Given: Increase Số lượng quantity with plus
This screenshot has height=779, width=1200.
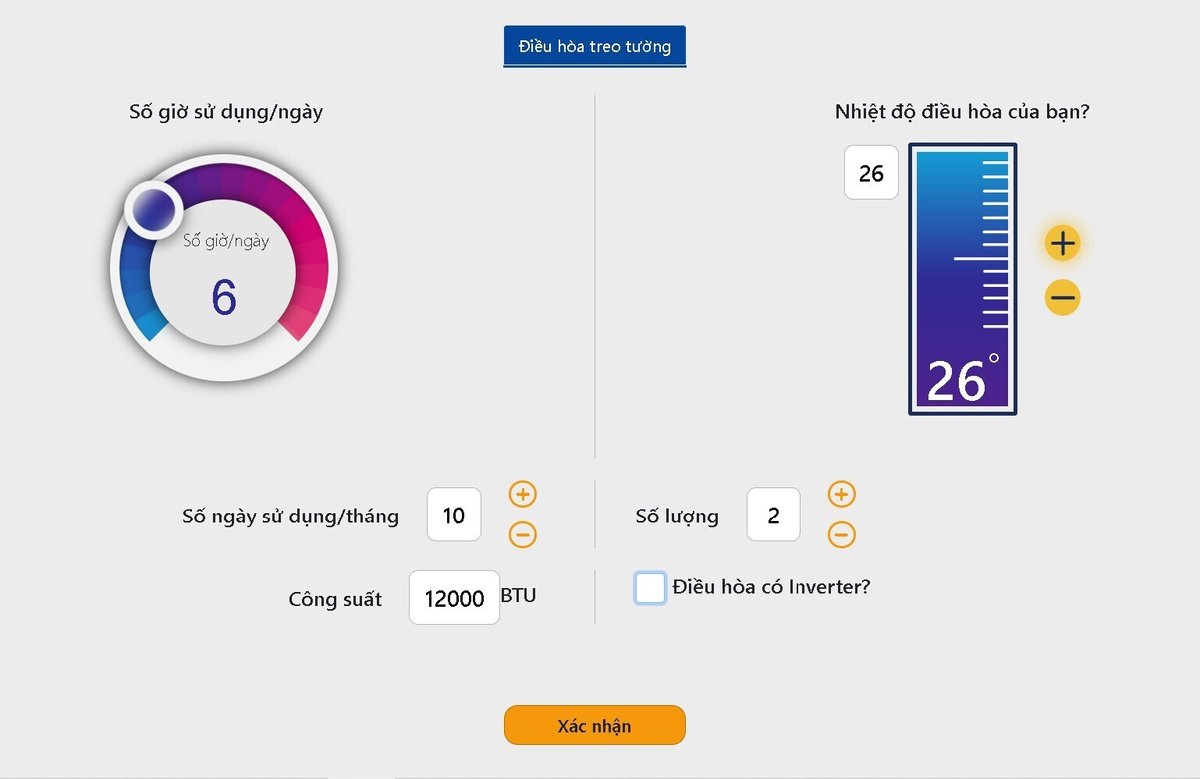Looking at the screenshot, I should click(x=842, y=494).
